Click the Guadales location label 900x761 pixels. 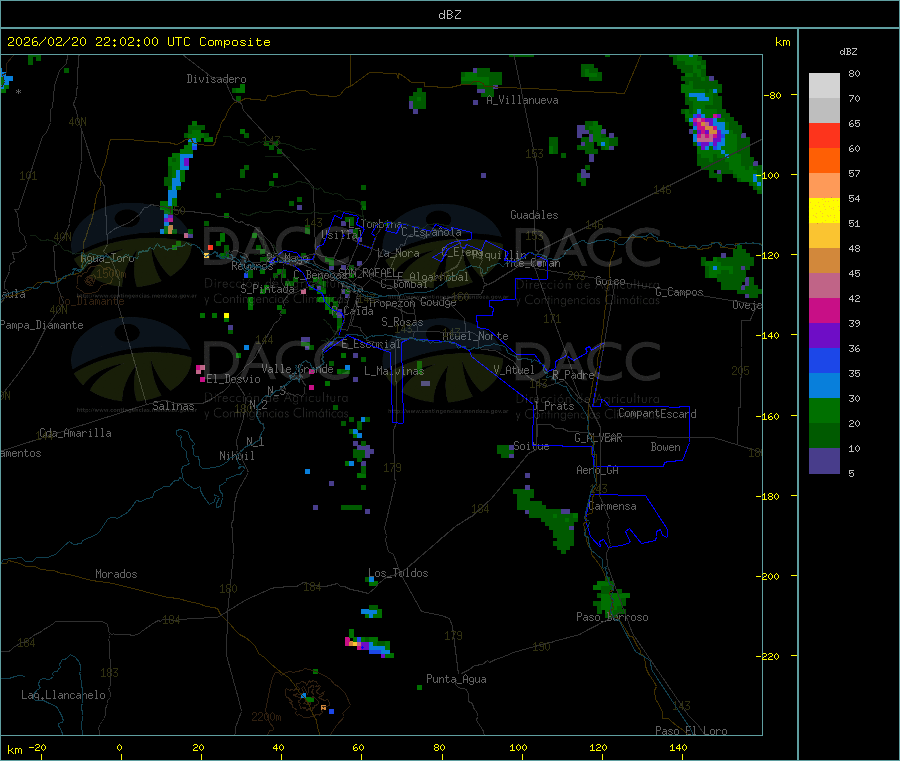[x=534, y=215]
